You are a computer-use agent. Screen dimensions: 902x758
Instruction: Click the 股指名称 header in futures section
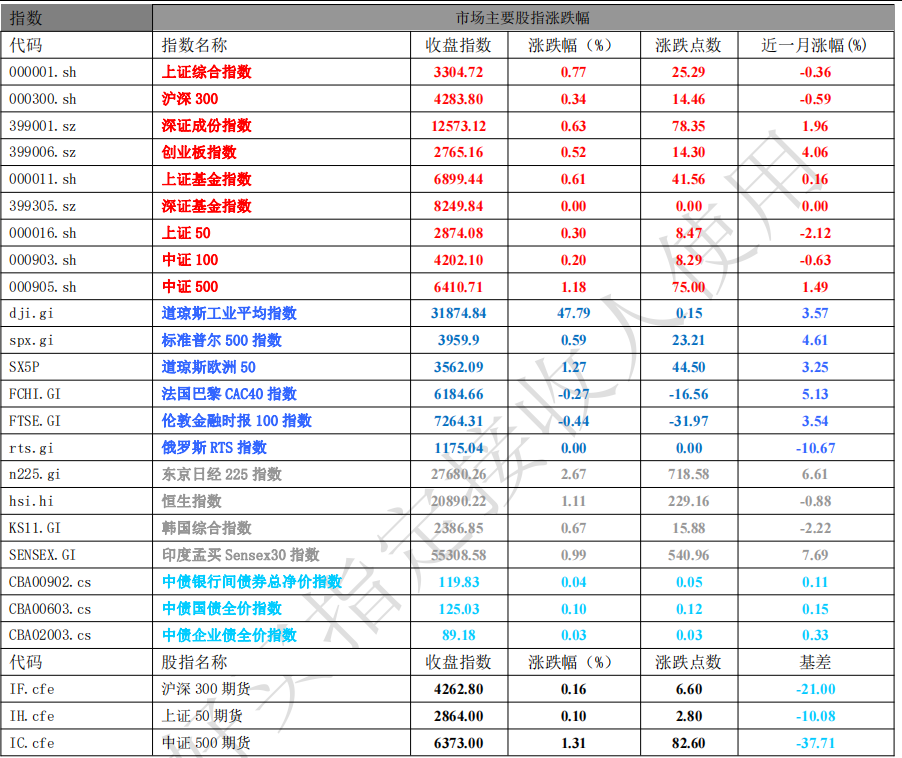tap(194, 662)
